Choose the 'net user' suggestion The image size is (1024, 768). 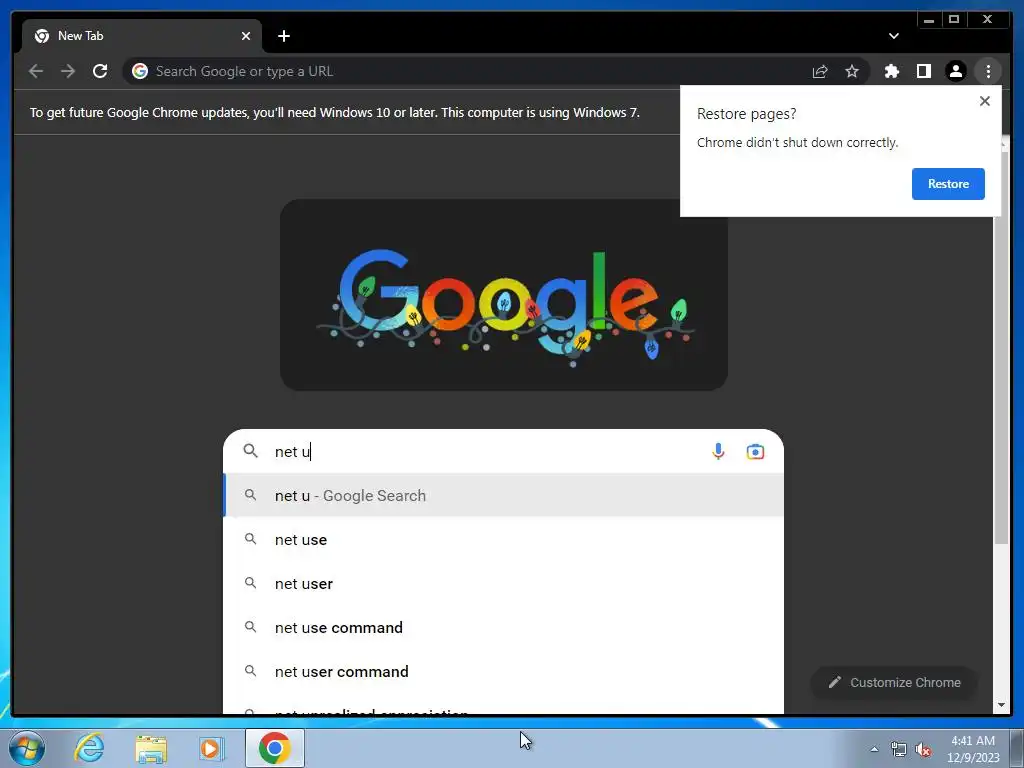tap(503, 583)
